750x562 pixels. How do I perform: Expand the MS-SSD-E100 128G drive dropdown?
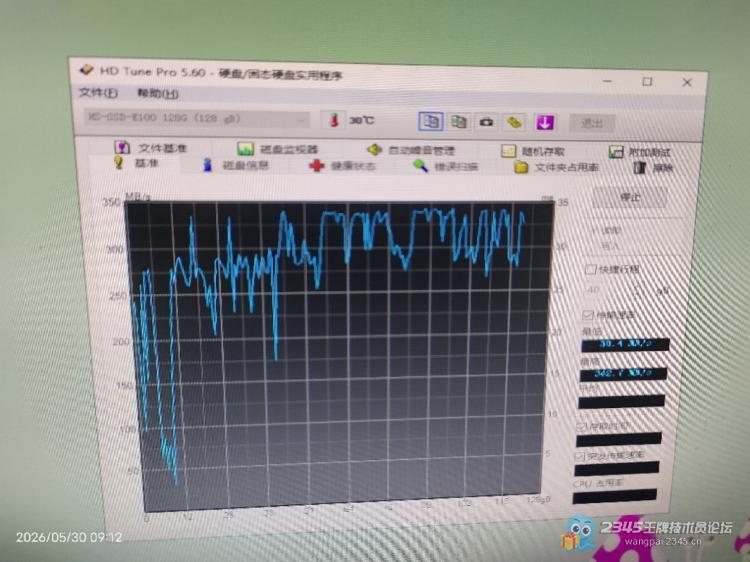197,119
